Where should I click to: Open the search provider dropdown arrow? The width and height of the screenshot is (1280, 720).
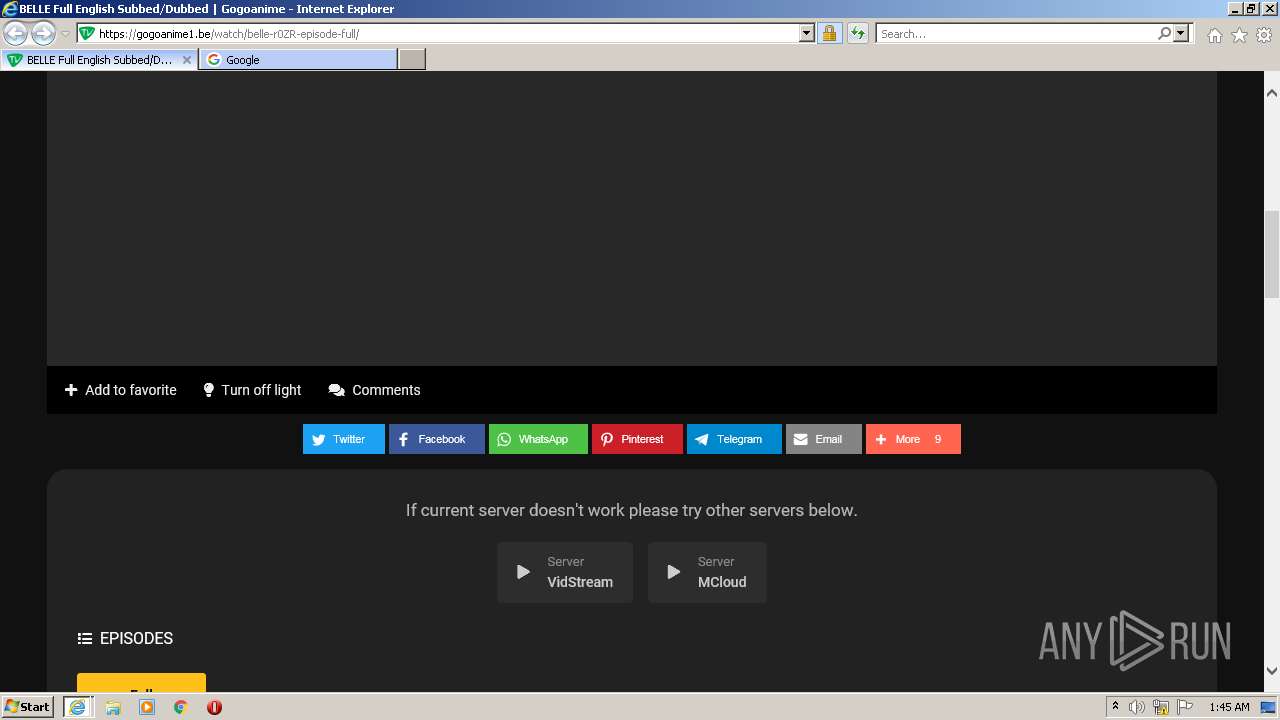pyautogui.click(x=1181, y=33)
